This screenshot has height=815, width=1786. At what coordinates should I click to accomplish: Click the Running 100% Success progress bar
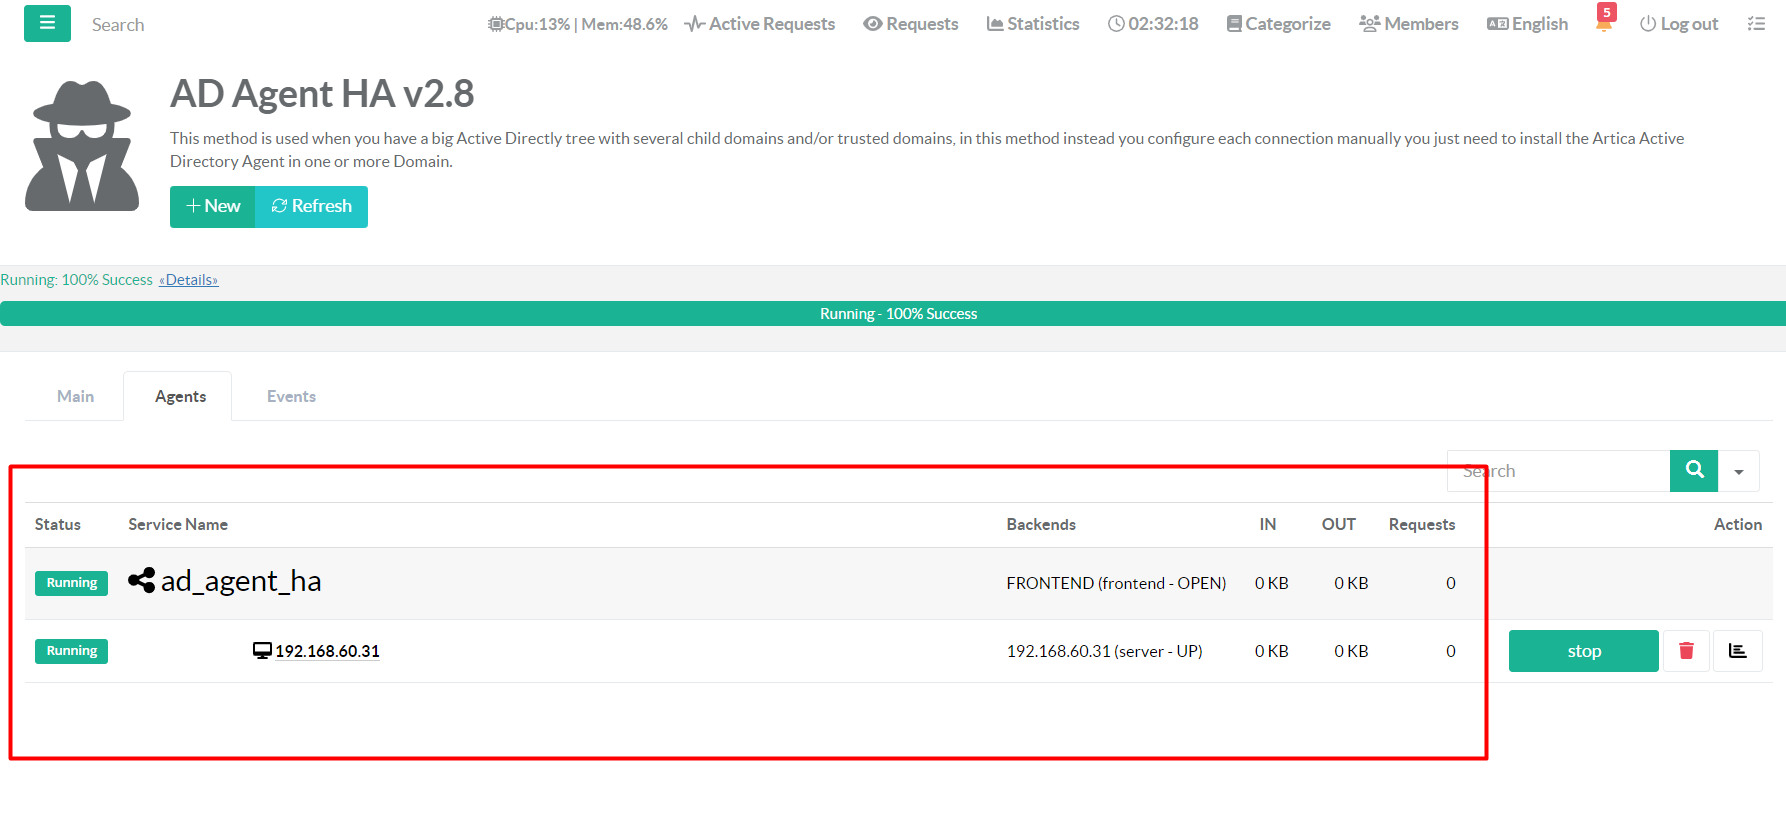[x=893, y=314]
